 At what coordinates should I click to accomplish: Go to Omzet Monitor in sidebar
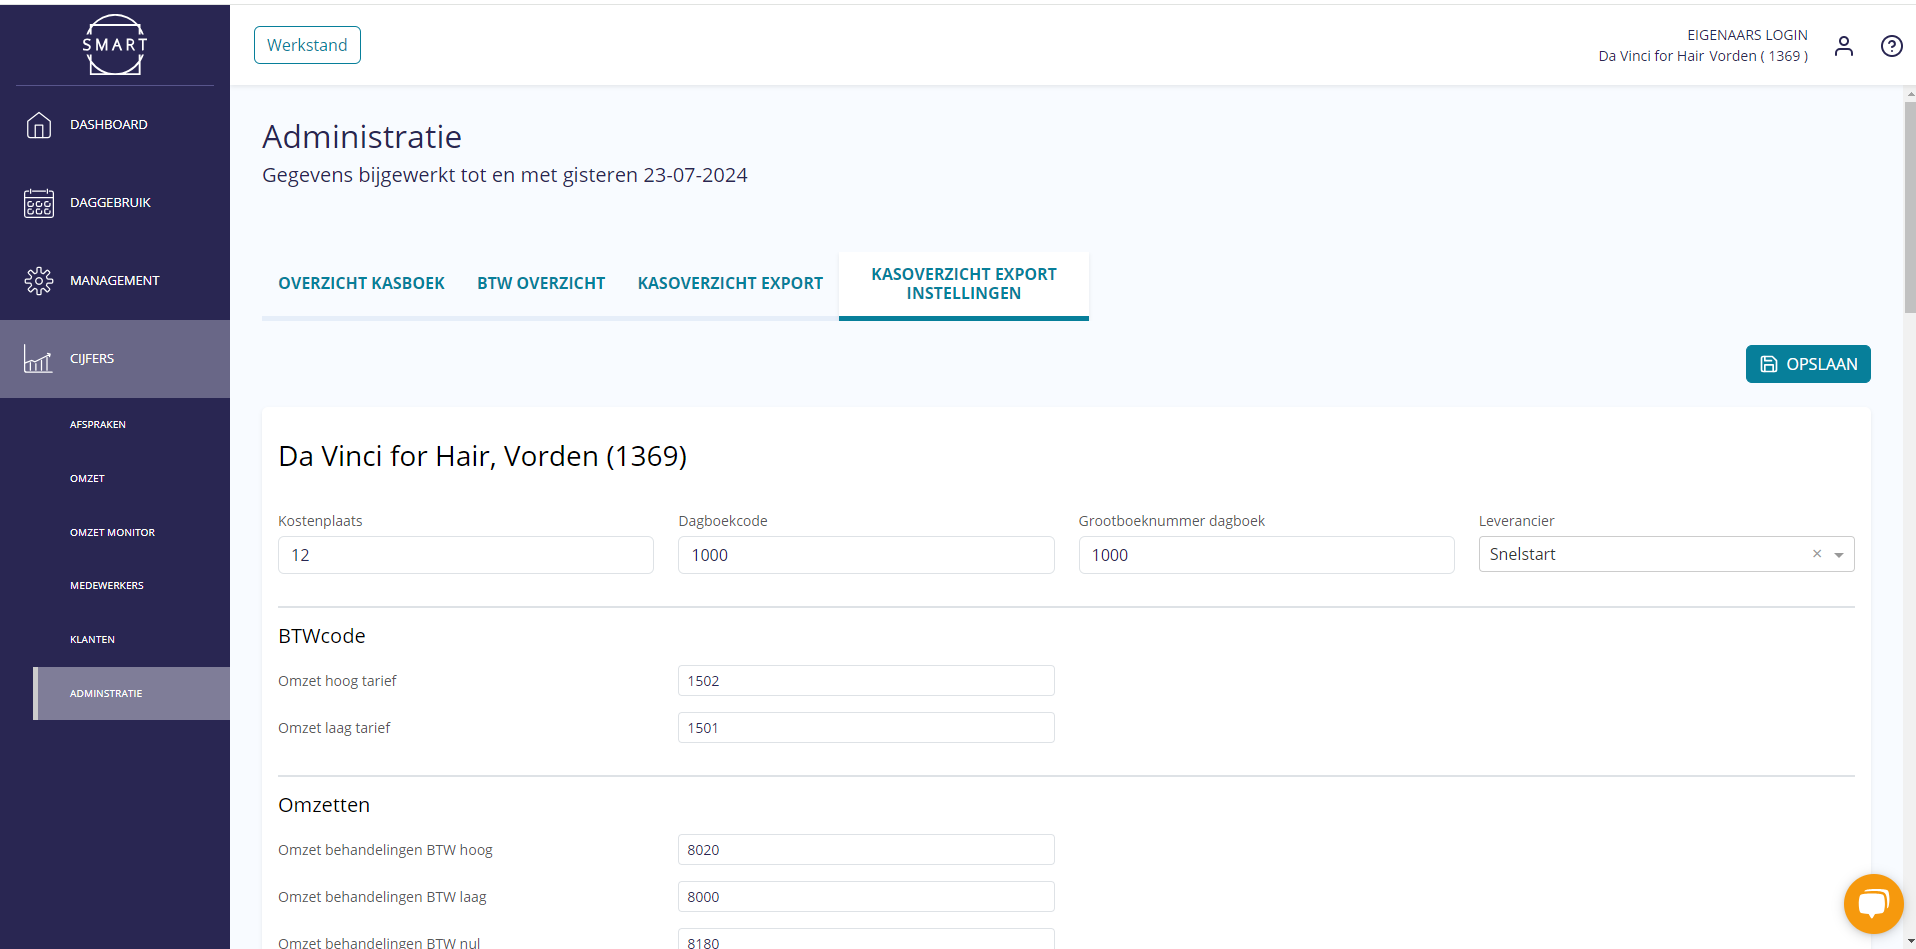(x=112, y=533)
